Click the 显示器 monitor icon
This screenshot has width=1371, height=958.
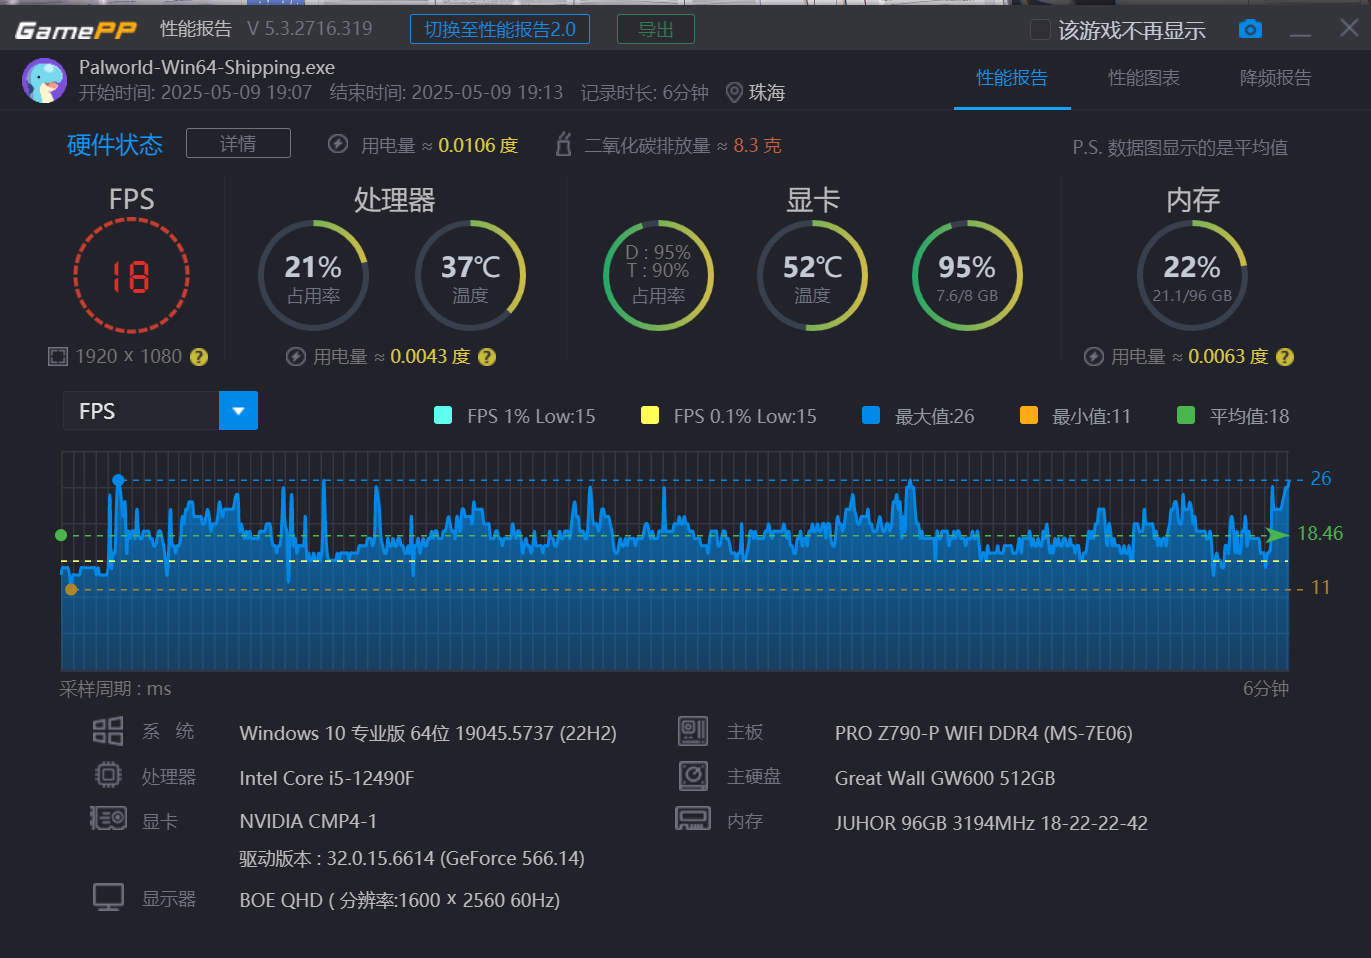108,897
